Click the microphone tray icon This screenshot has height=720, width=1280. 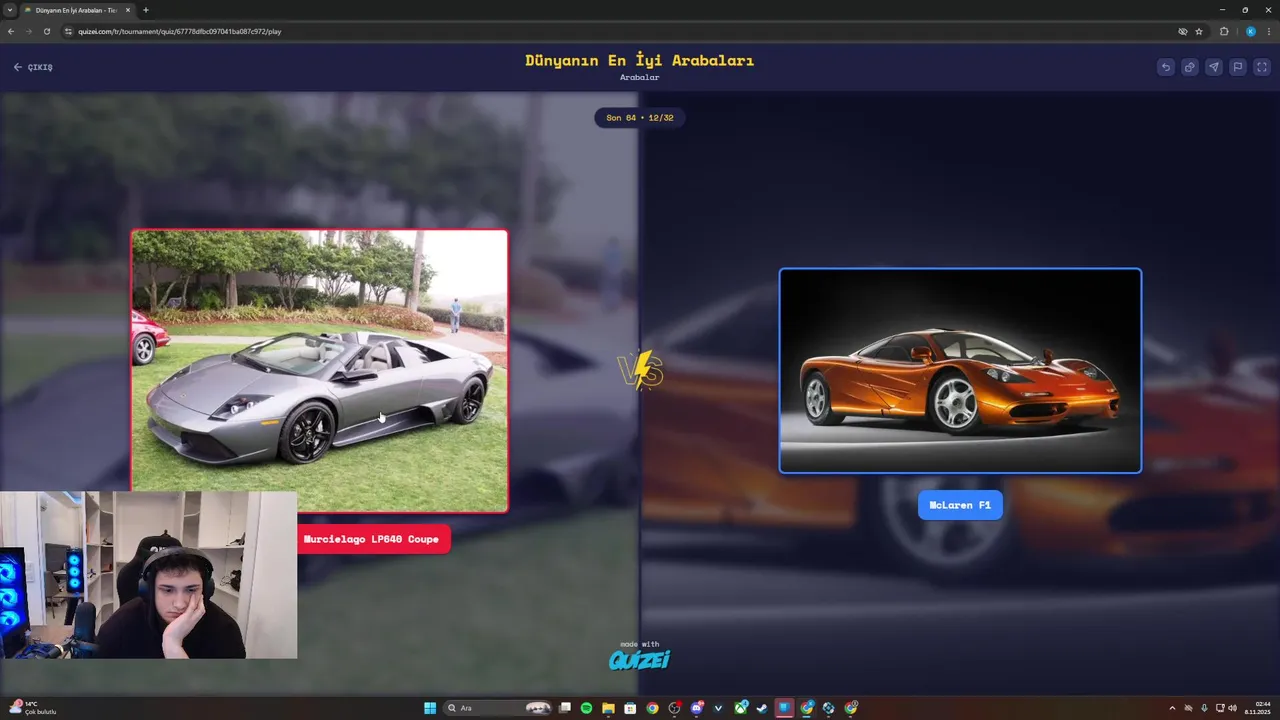point(1204,708)
